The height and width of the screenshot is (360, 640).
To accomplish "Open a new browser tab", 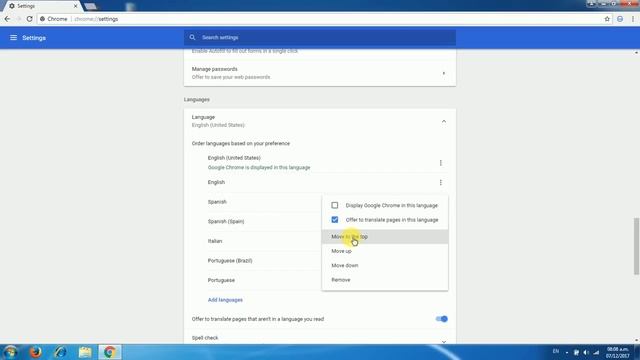I will coord(91,6).
